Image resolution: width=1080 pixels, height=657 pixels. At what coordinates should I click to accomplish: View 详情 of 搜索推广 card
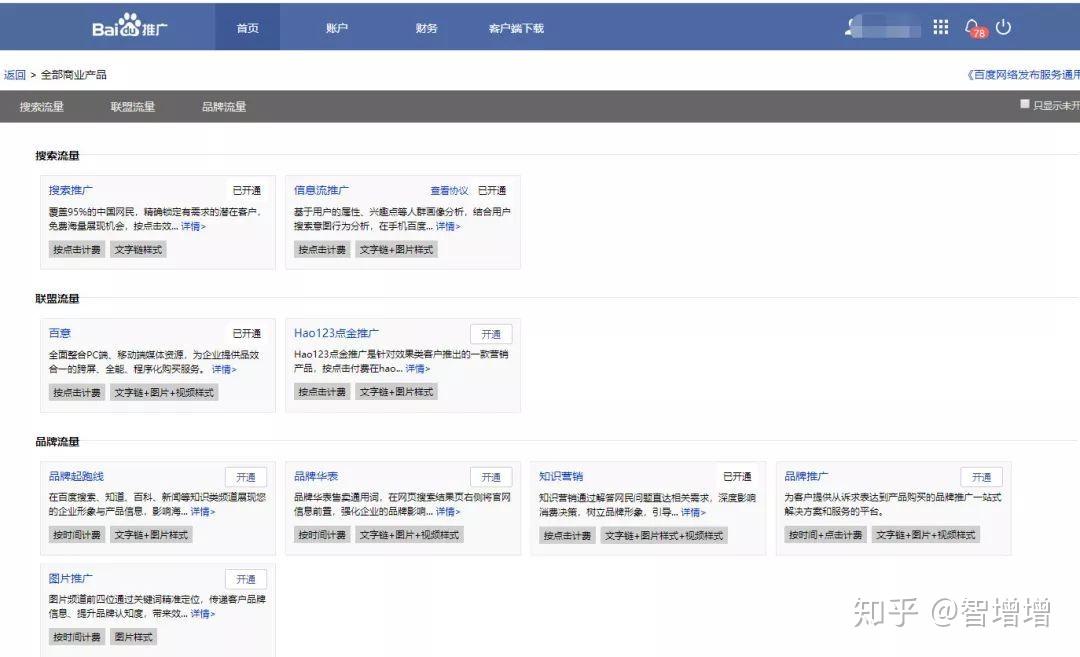[x=193, y=226]
